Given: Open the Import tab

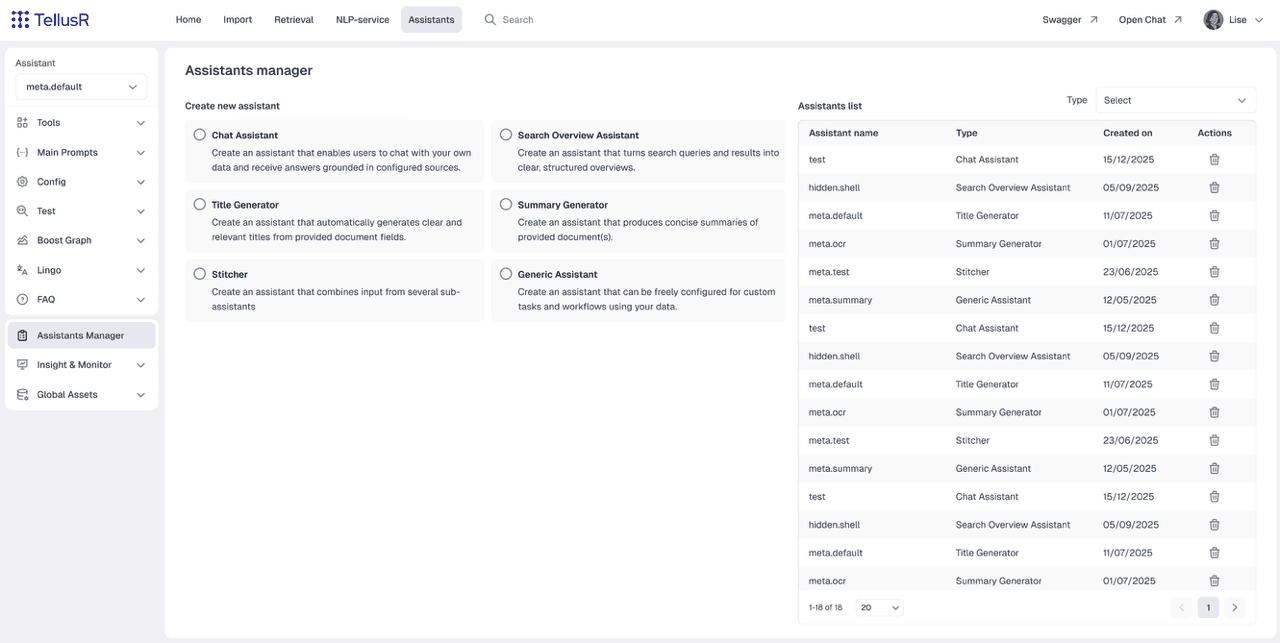Looking at the screenshot, I should coord(238,19).
